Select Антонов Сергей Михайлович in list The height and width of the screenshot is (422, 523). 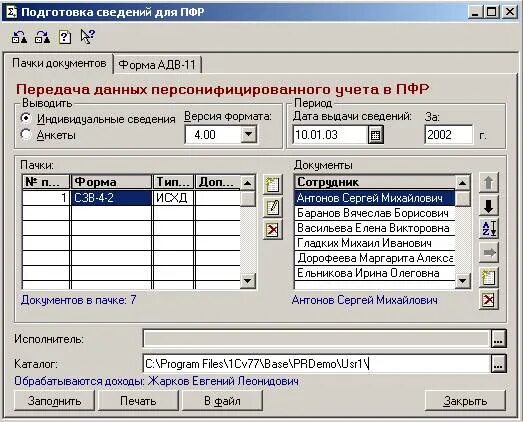(375, 198)
